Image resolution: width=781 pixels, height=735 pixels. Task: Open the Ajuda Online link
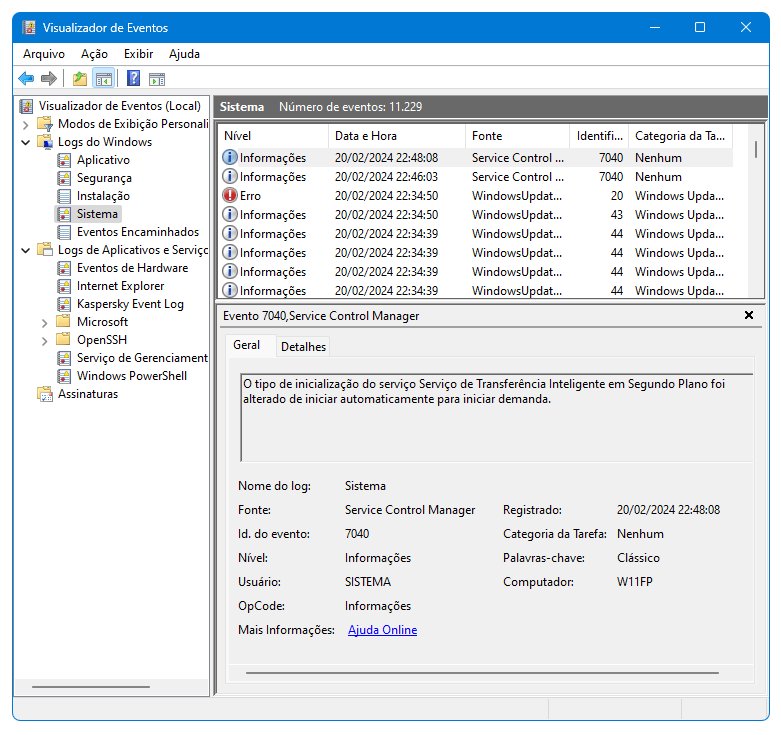[383, 630]
